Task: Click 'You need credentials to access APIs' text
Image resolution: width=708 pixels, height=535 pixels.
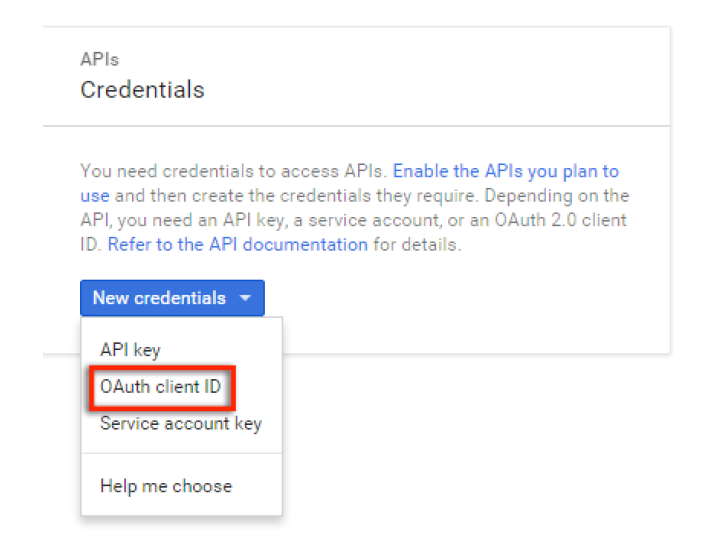Action: [231, 172]
